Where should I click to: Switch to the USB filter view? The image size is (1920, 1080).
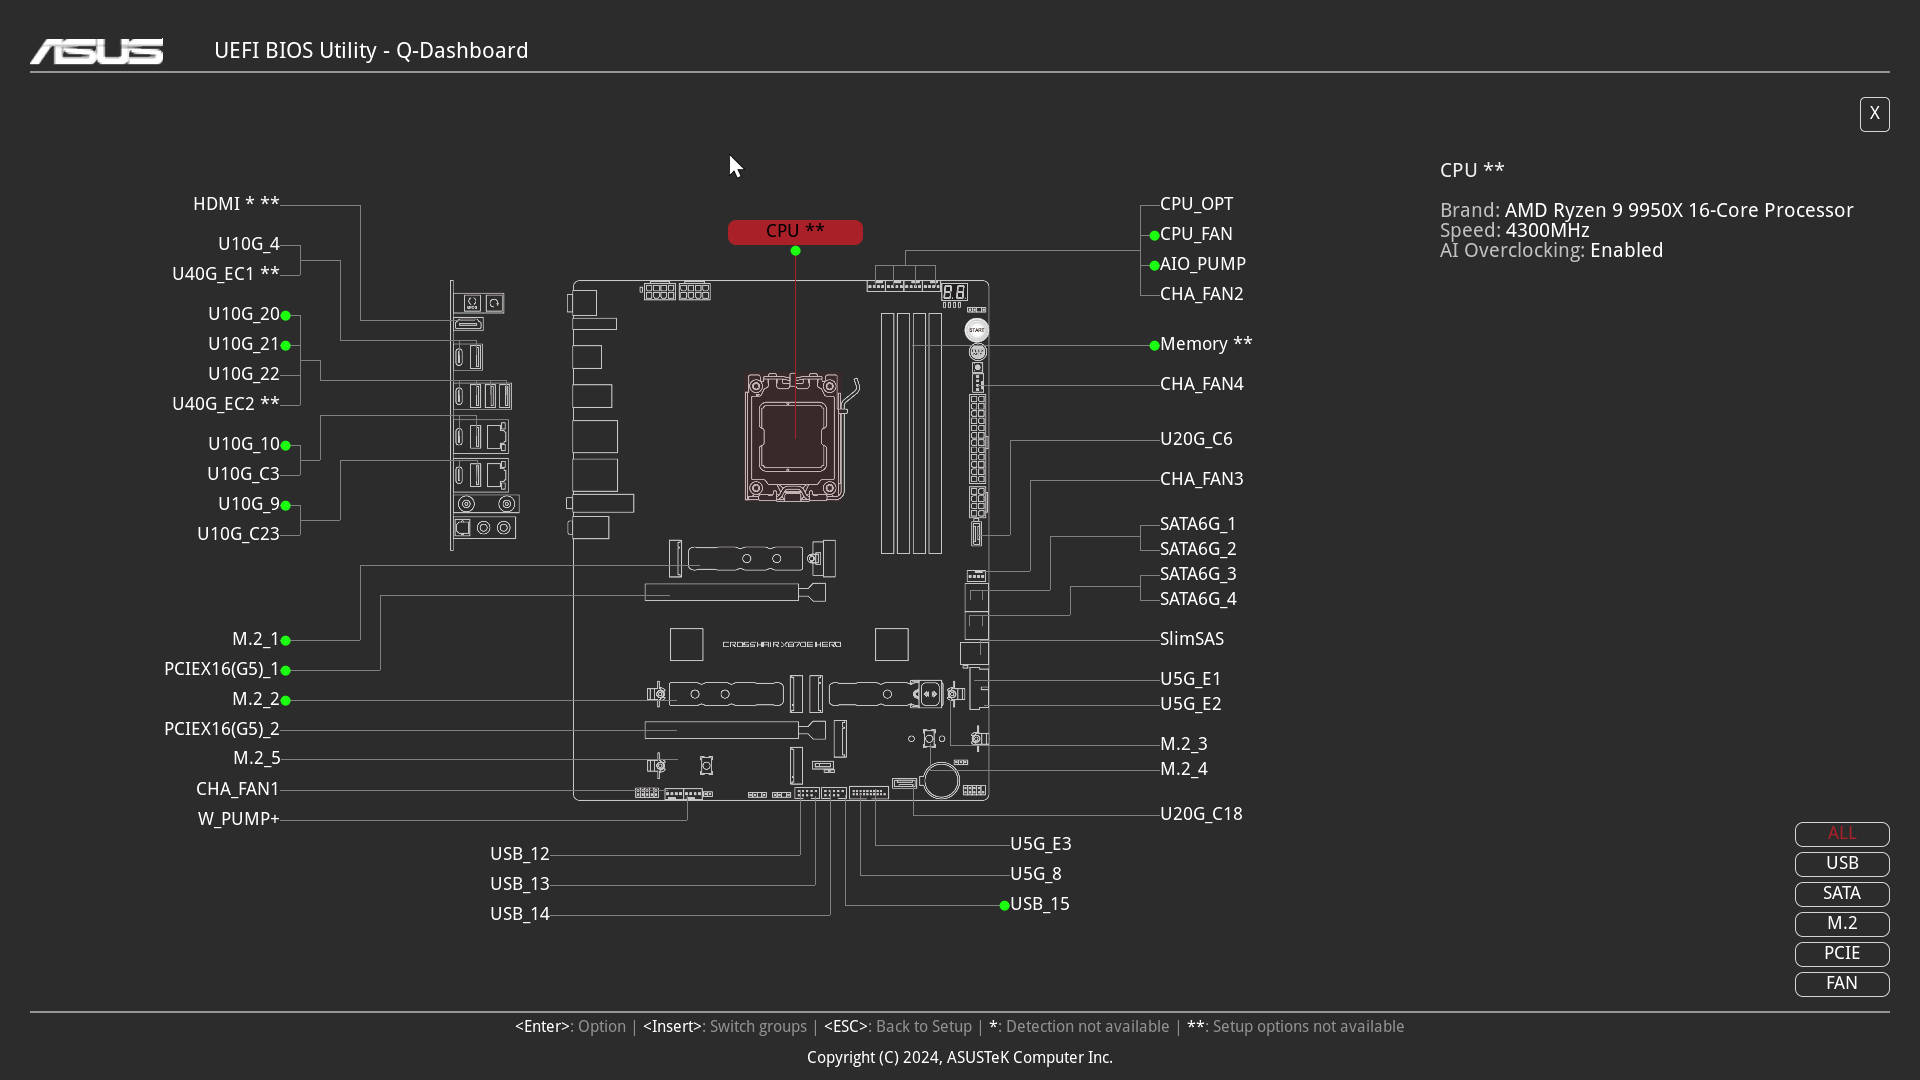click(1841, 863)
